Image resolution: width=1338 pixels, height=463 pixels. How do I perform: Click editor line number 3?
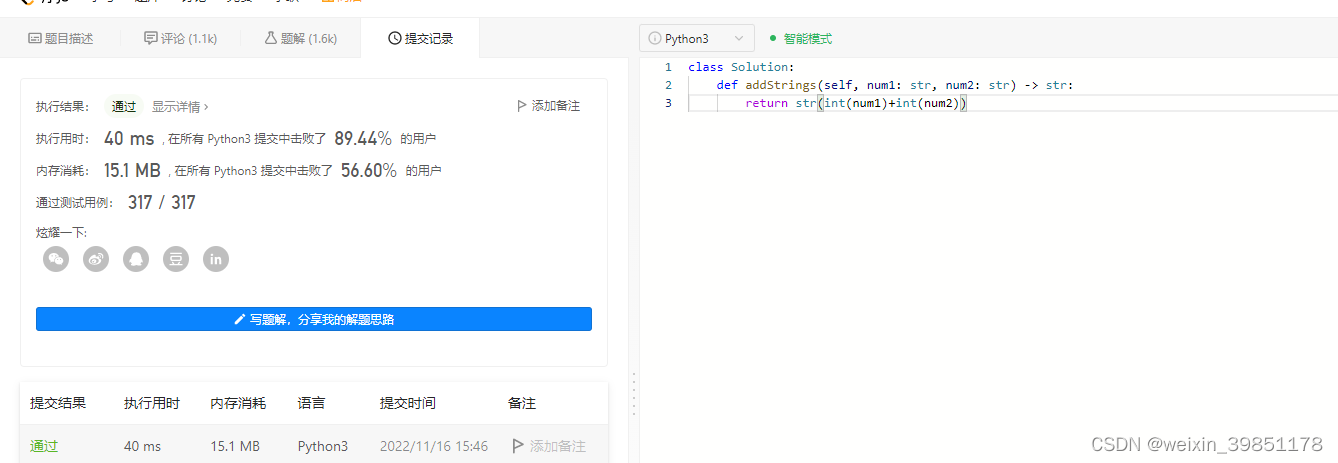668,103
